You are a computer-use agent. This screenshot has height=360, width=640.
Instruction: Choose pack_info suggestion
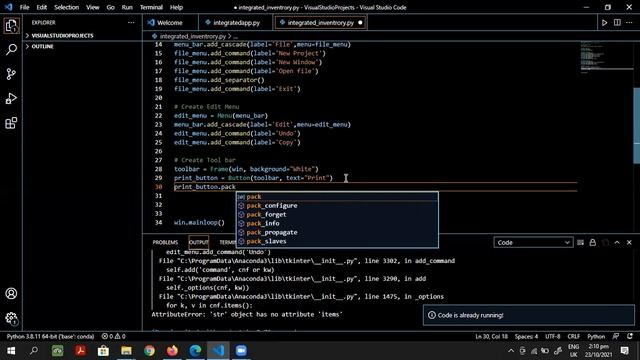(337, 224)
